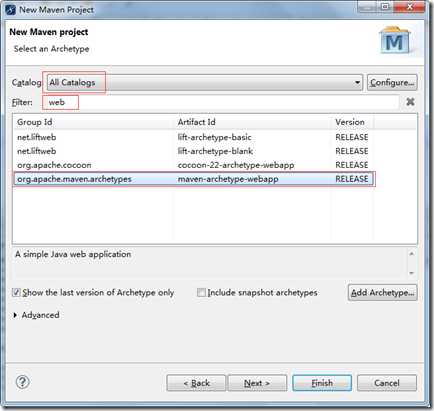Select the lift-archetype-blank row
The image size is (434, 411).
point(193,151)
